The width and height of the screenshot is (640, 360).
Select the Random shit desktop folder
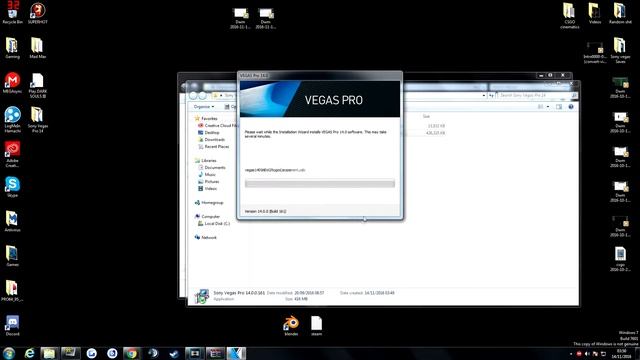(620, 13)
